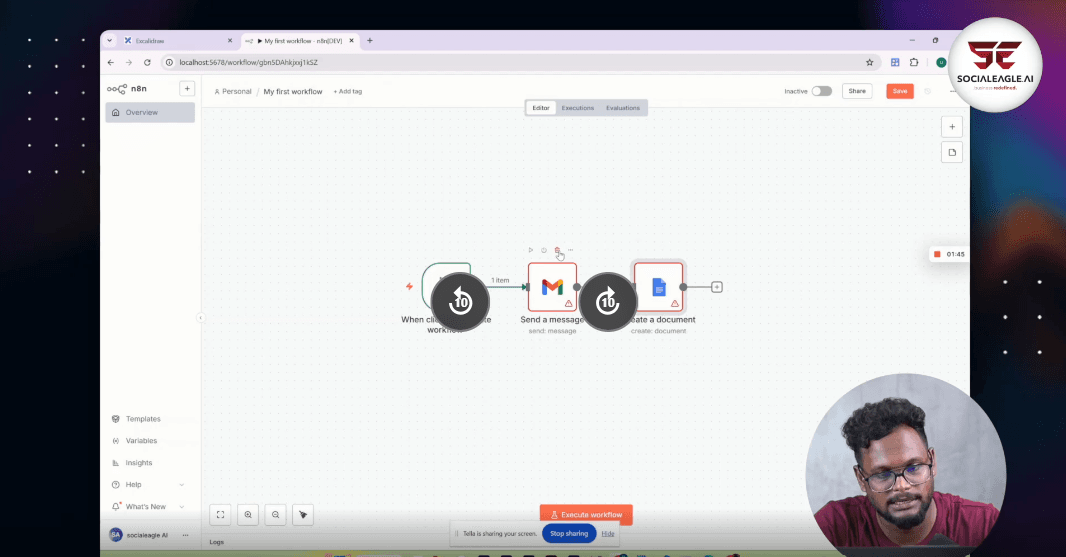The width and height of the screenshot is (1066, 557).
Task: Go back in the browser
Action: pyautogui.click(x=111, y=63)
